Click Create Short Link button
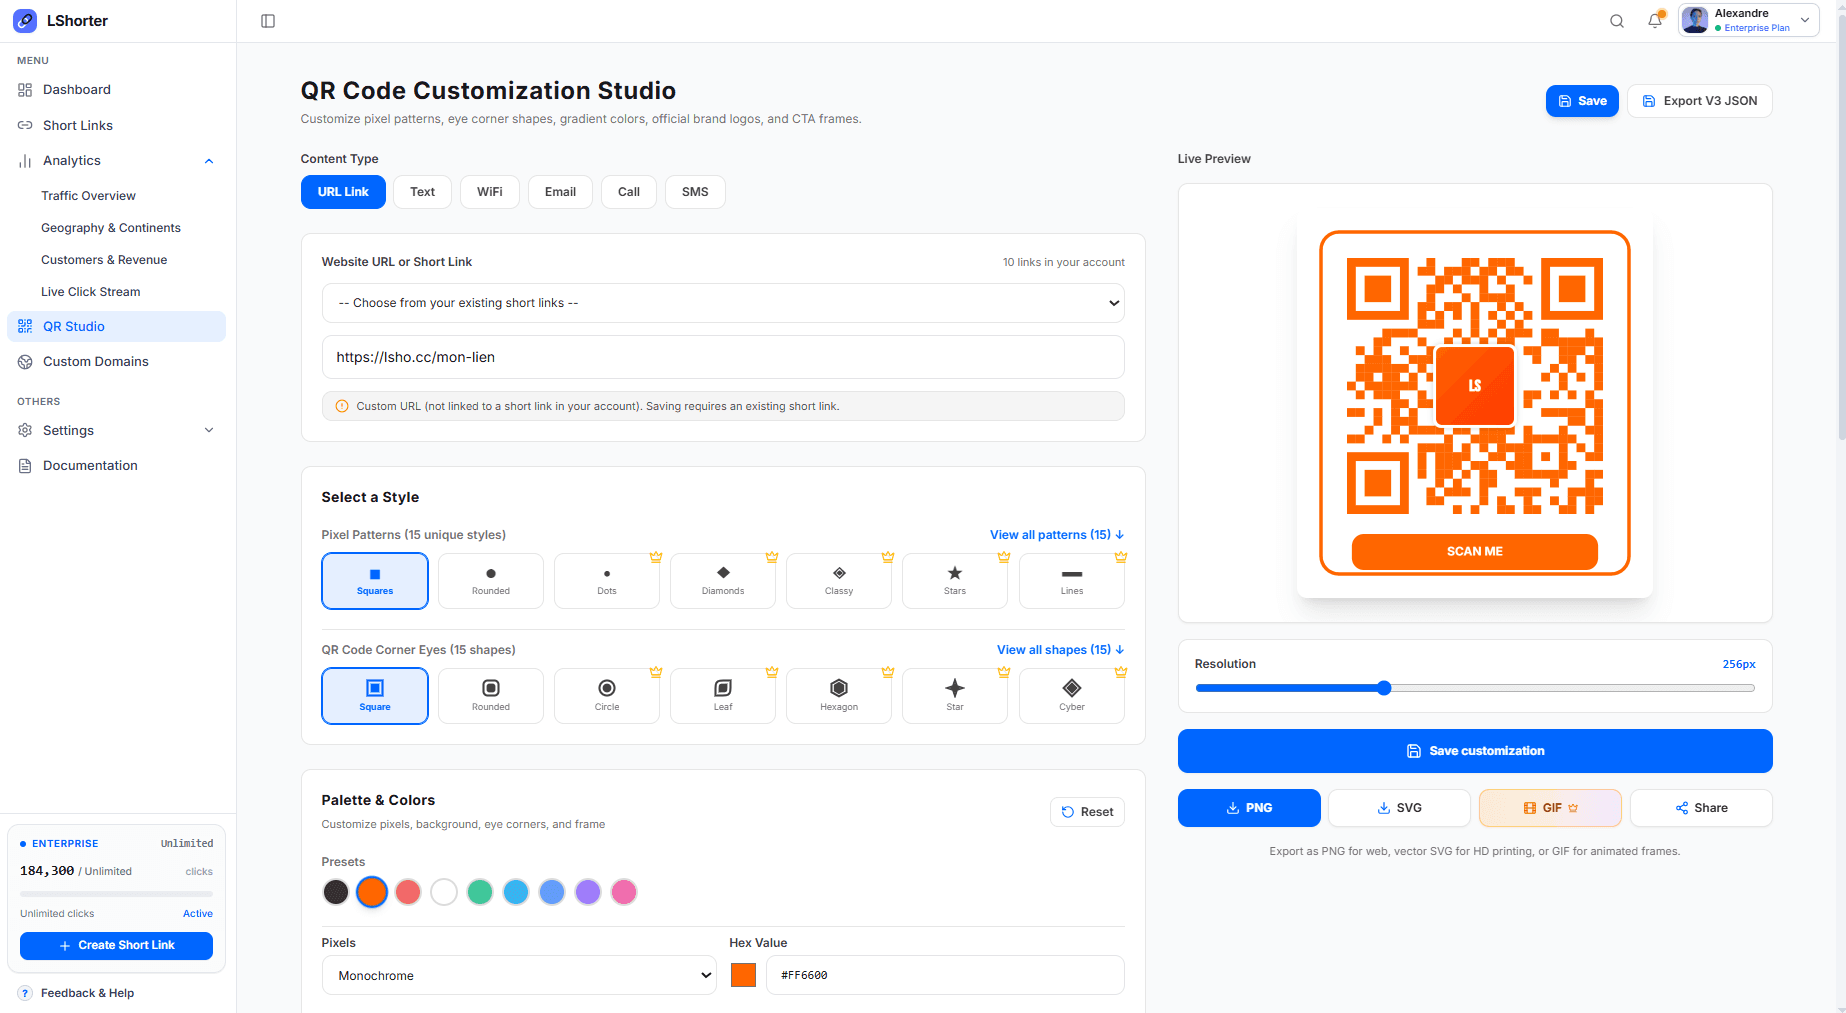 [116, 945]
